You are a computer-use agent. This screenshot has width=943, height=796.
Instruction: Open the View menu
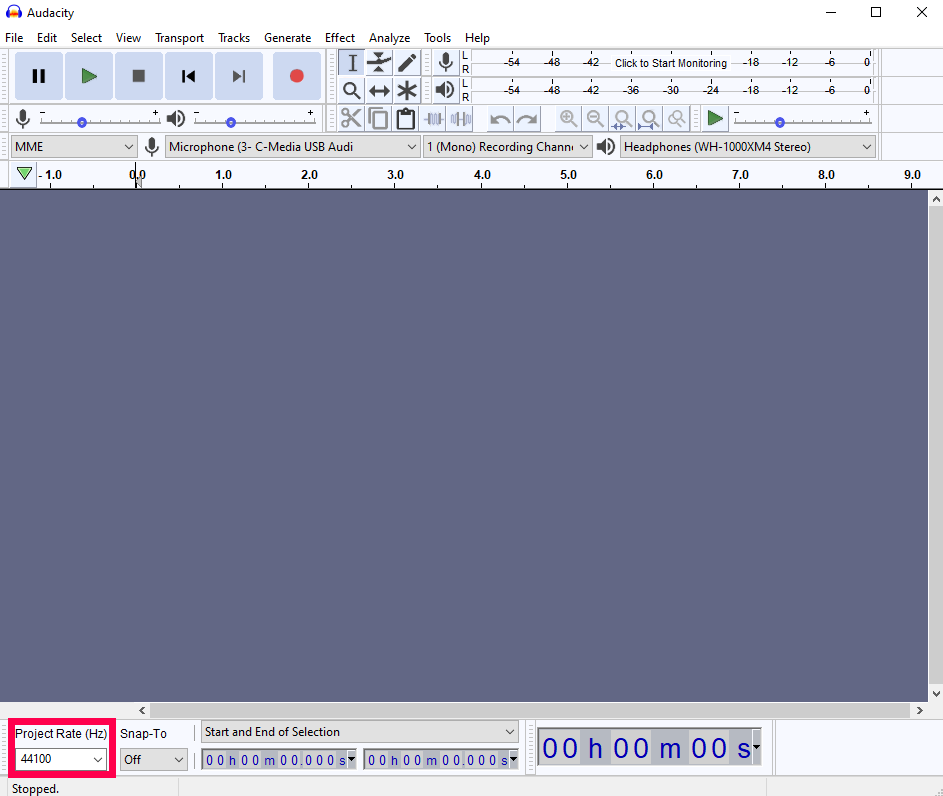(x=128, y=38)
